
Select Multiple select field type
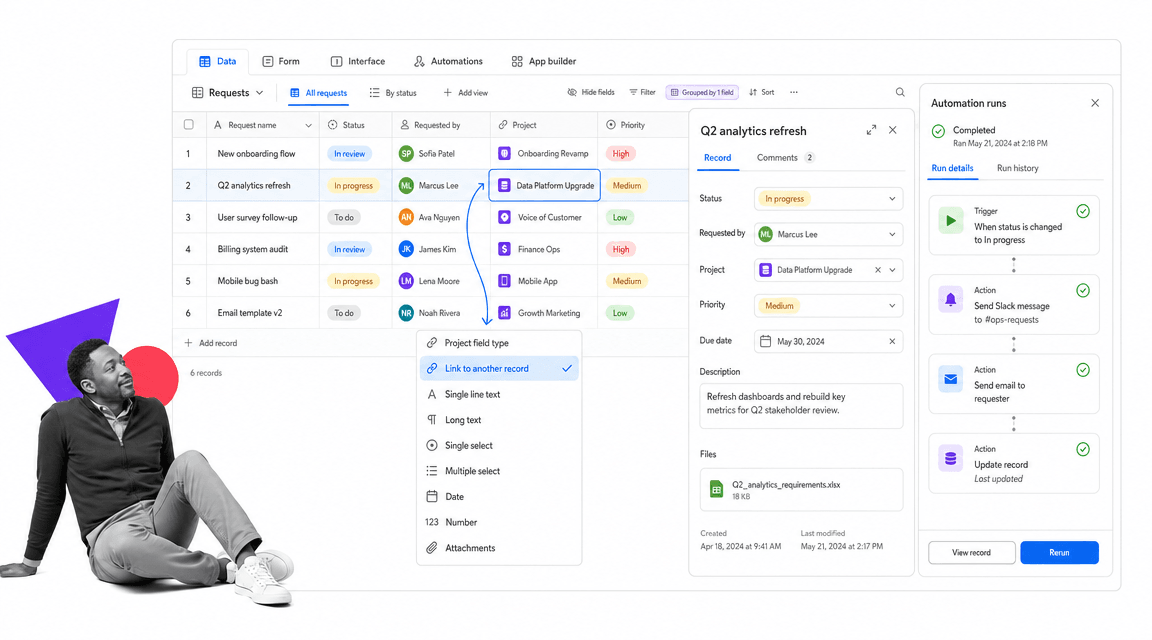pos(500,471)
